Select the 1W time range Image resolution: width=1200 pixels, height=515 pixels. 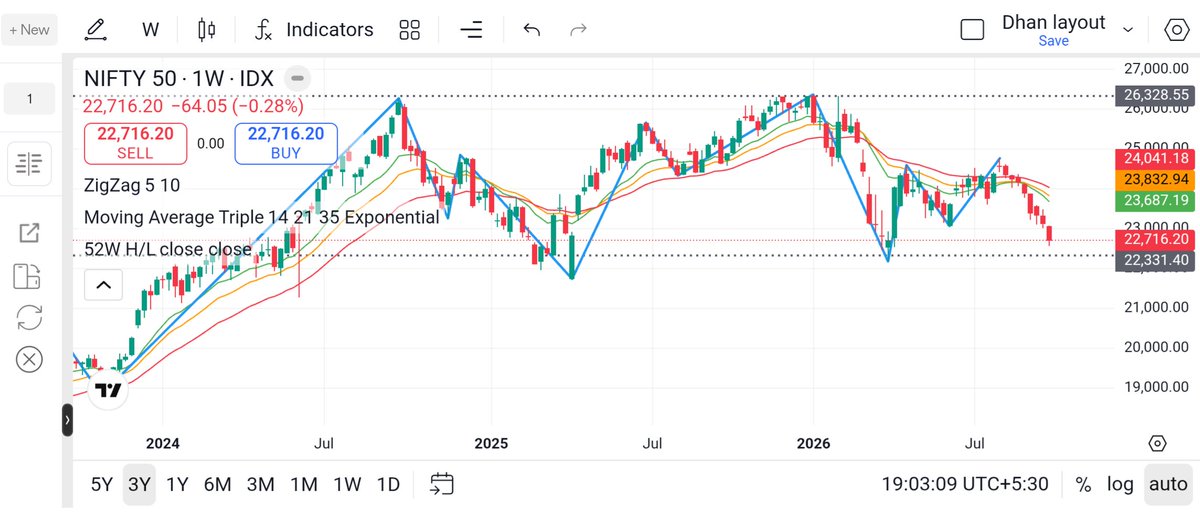click(x=347, y=485)
